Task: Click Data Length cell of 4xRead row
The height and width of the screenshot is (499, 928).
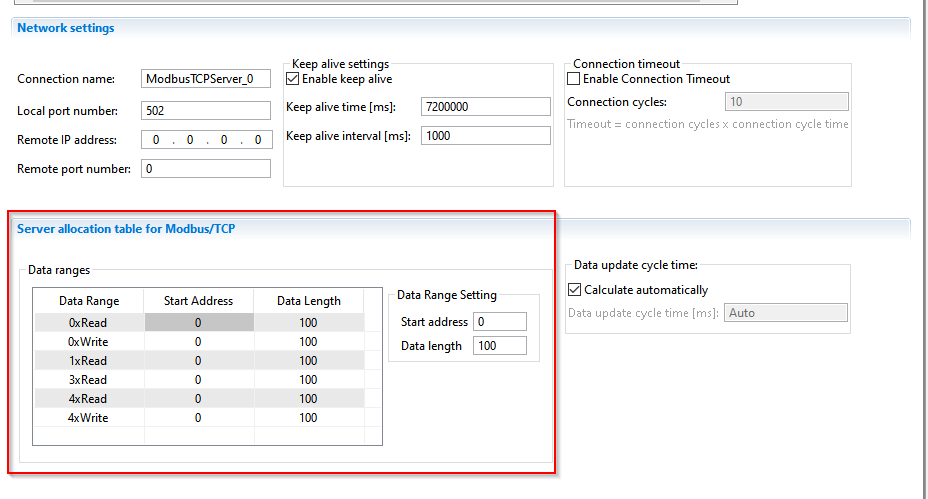Action: click(309, 398)
